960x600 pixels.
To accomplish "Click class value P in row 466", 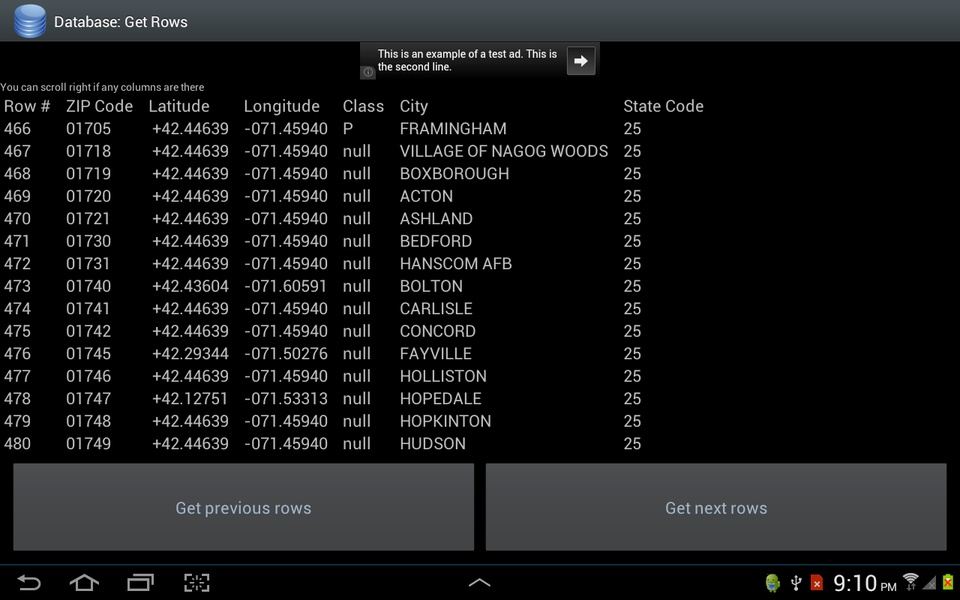I will [348, 129].
